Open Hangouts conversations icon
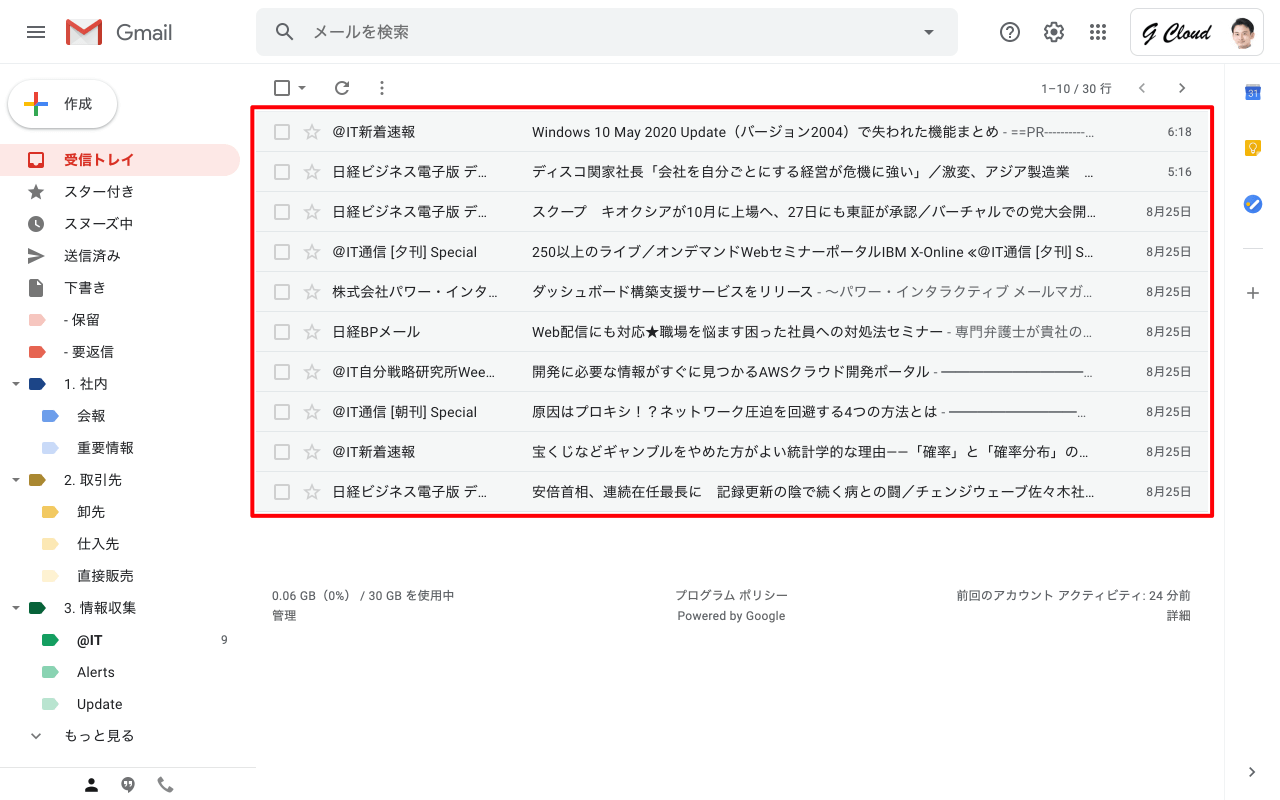Screen dimensions: 1280x800 tap(128, 785)
